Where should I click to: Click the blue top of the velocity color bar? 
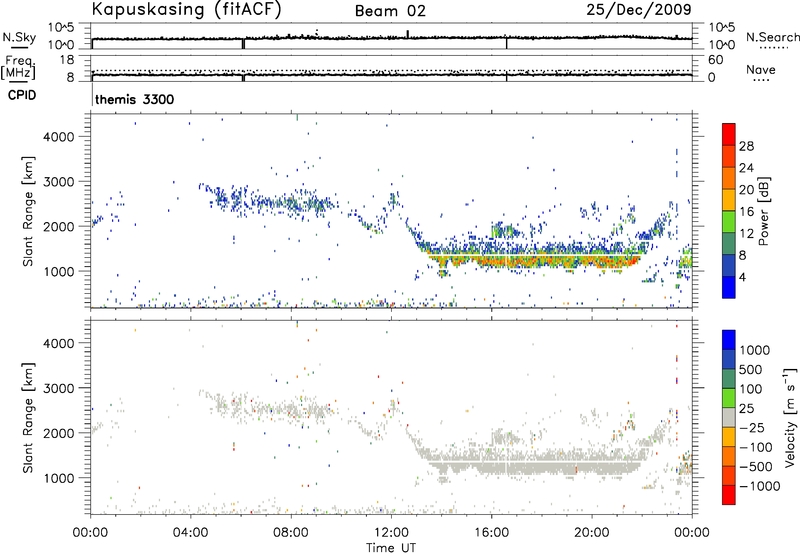pos(729,340)
